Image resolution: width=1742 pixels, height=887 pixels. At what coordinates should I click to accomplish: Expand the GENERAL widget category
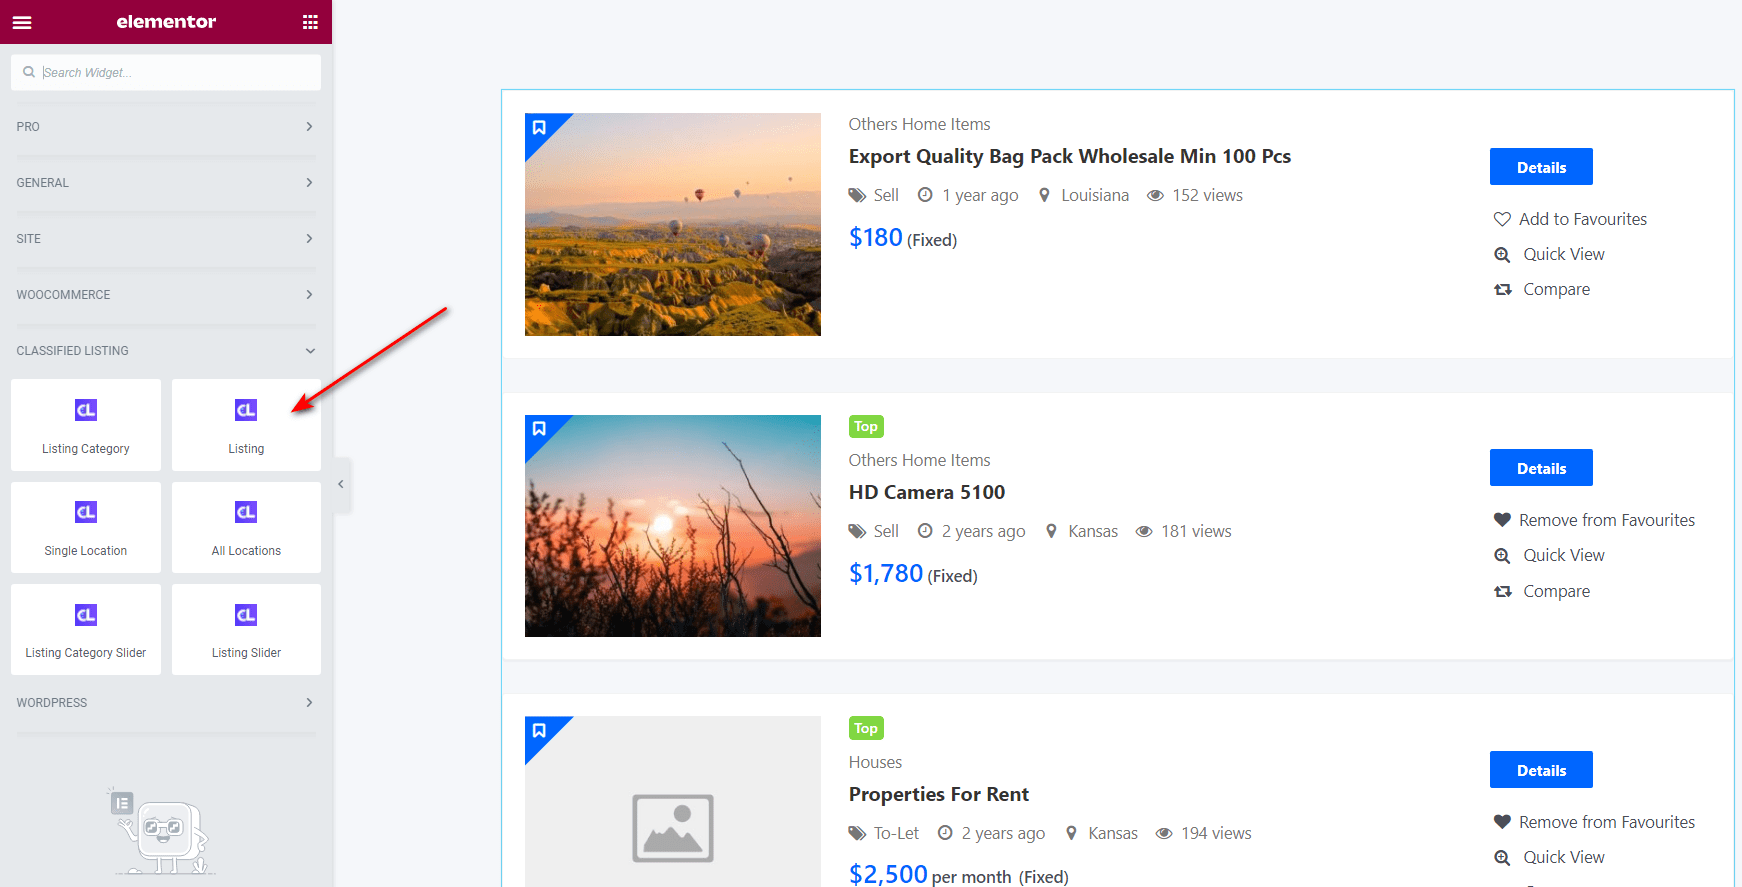click(x=166, y=183)
